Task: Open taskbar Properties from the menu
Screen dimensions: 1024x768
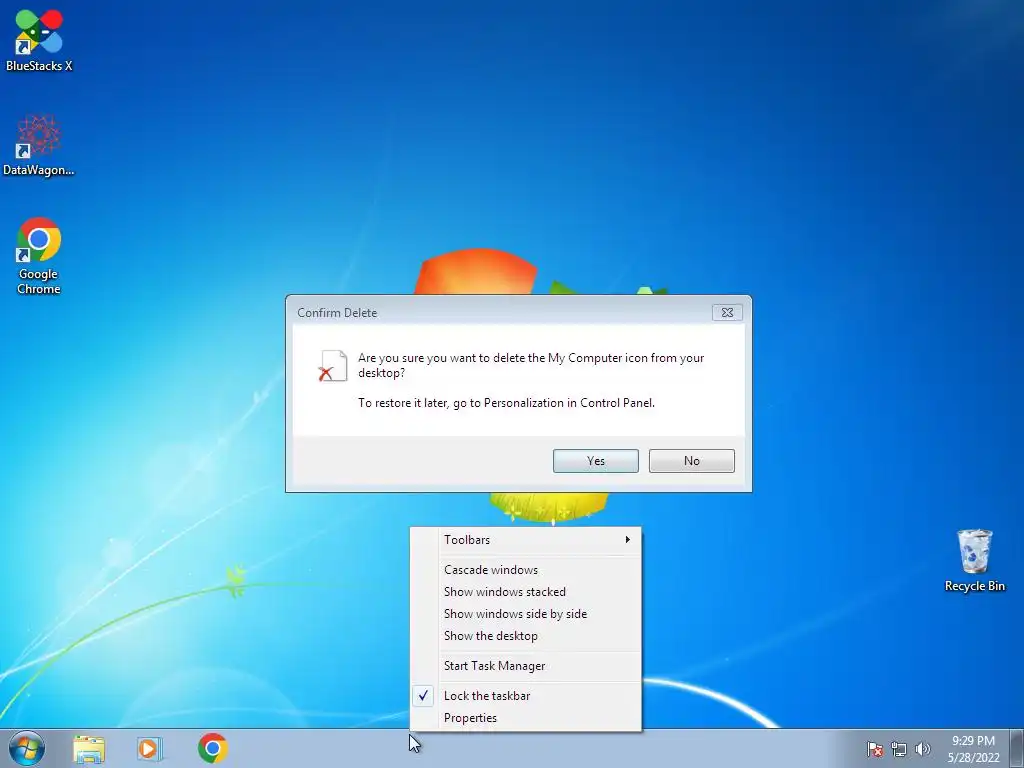Action: pyautogui.click(x=526, y=718)
